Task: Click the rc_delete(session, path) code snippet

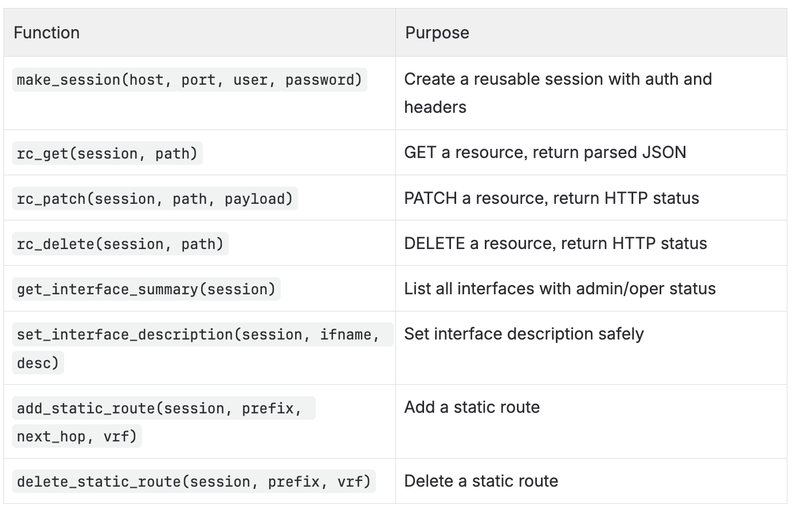Action: 120,244
